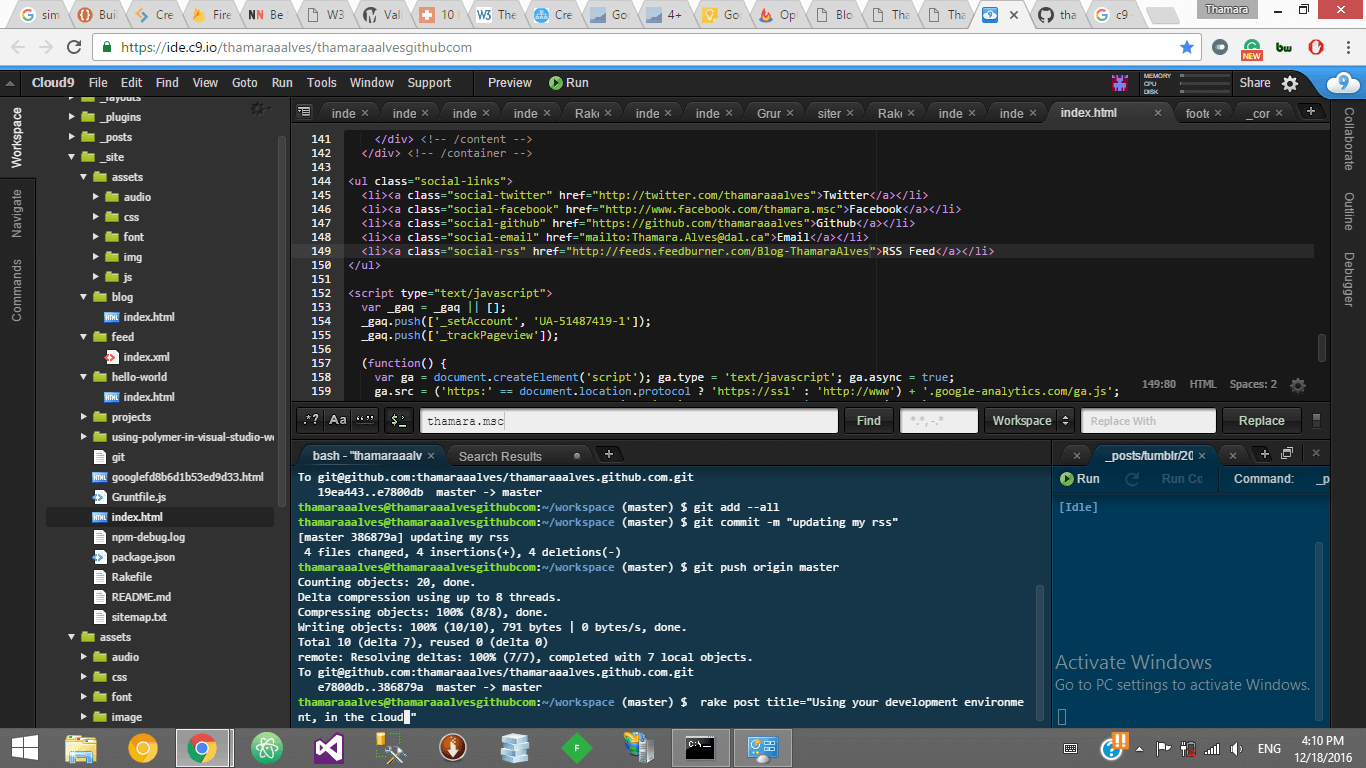Click the pixel avatar icon near memory stats
Viewport: 1366px width, 768px height.
tap(1122, 83)
